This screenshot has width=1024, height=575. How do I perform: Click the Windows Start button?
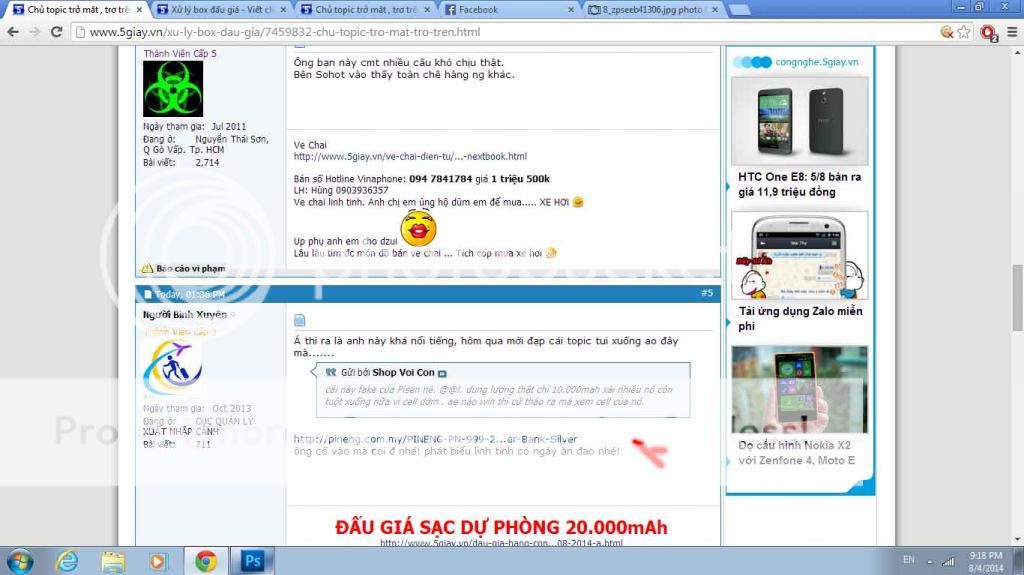click(20, 561)
